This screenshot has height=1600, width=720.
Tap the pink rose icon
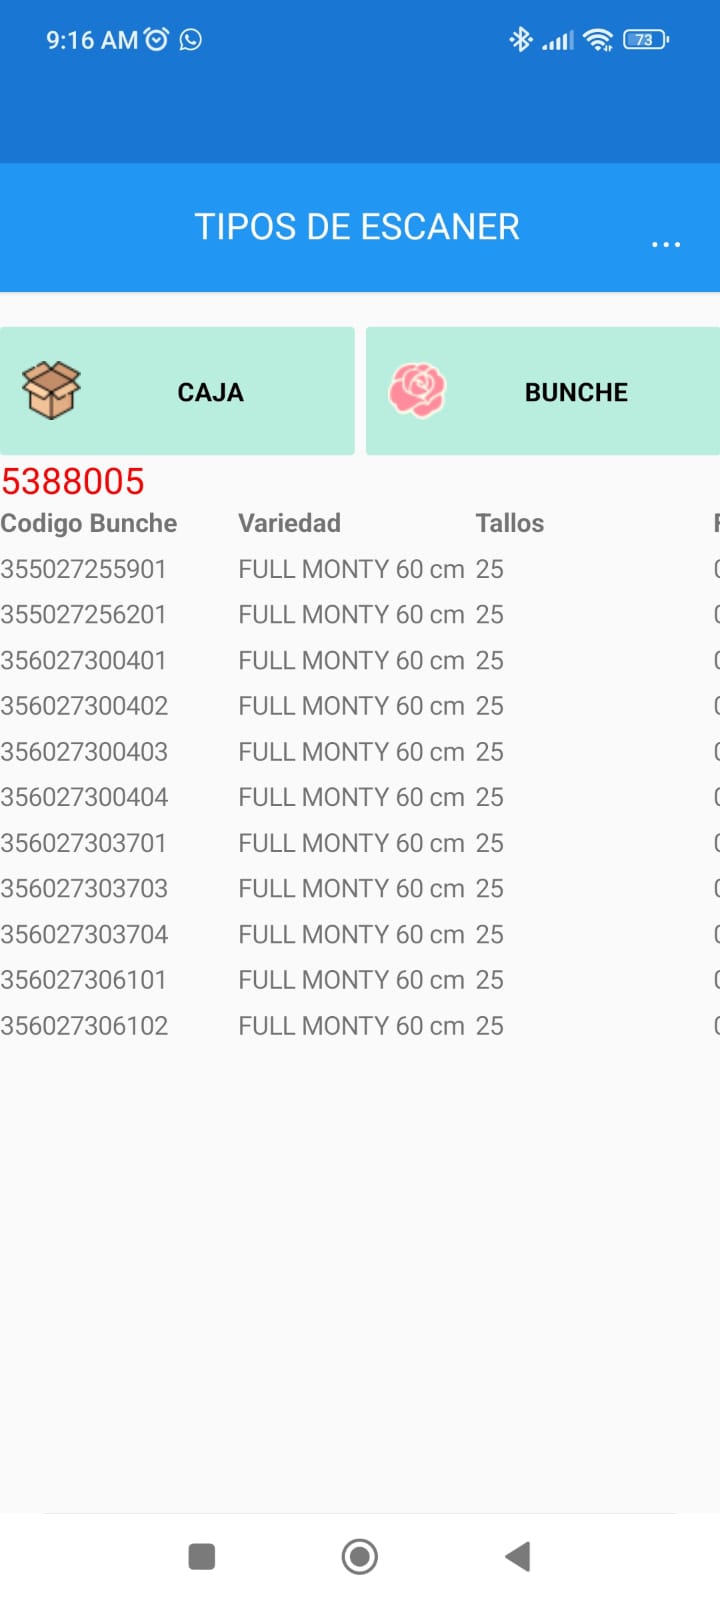[417, 390]
